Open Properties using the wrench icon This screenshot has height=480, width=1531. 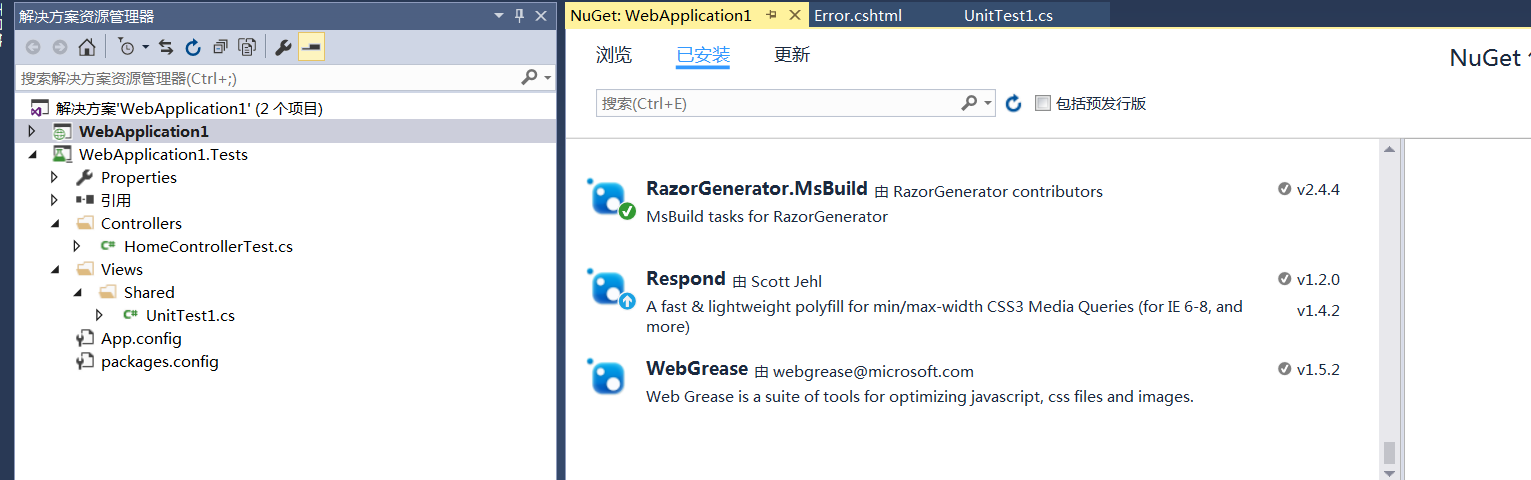(283, 47)
